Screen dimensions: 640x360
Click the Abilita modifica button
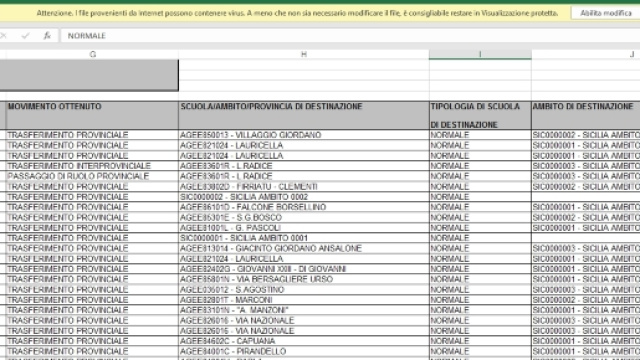[x=606, y=13]
